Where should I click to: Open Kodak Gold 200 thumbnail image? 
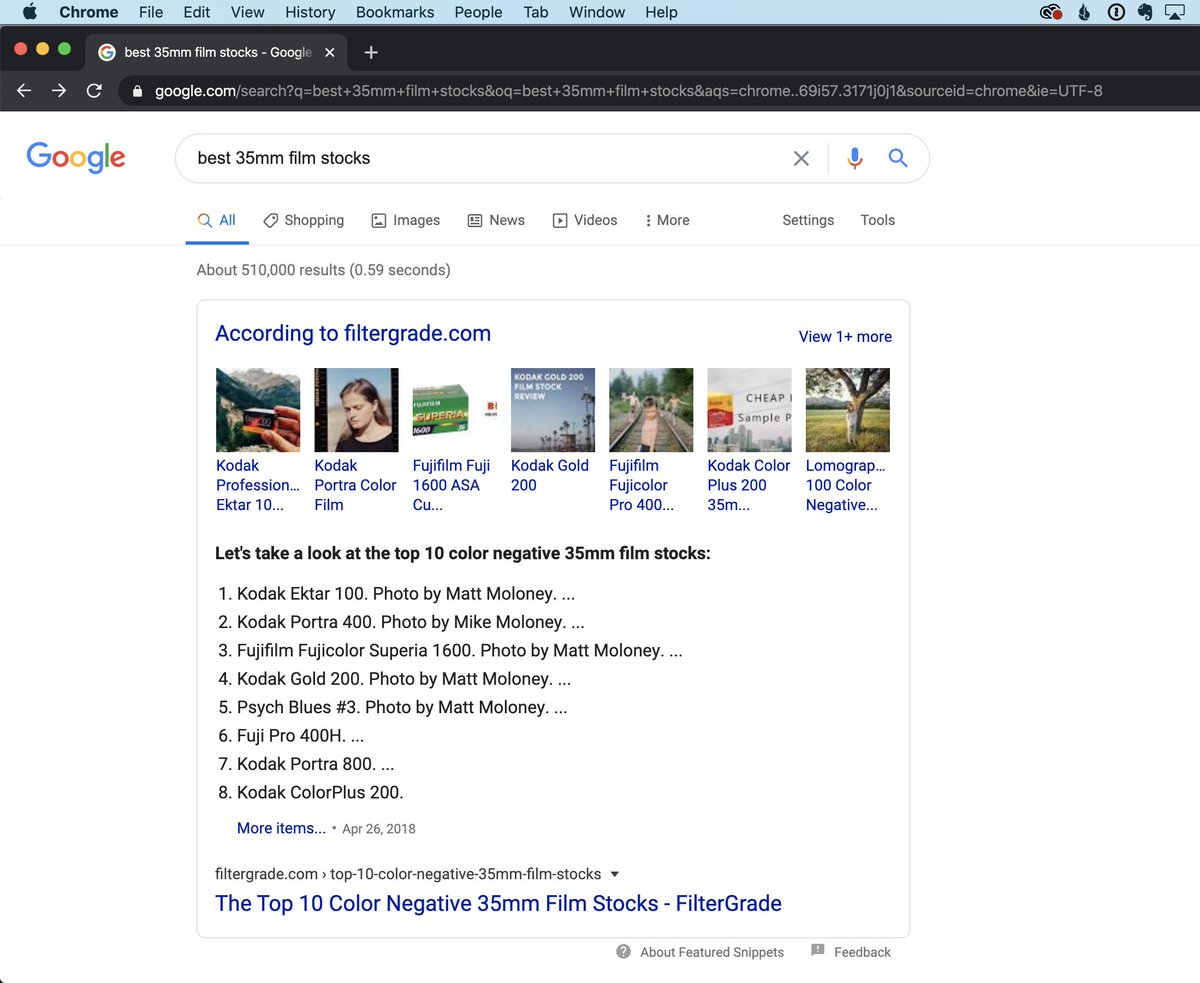pos(553,410)
